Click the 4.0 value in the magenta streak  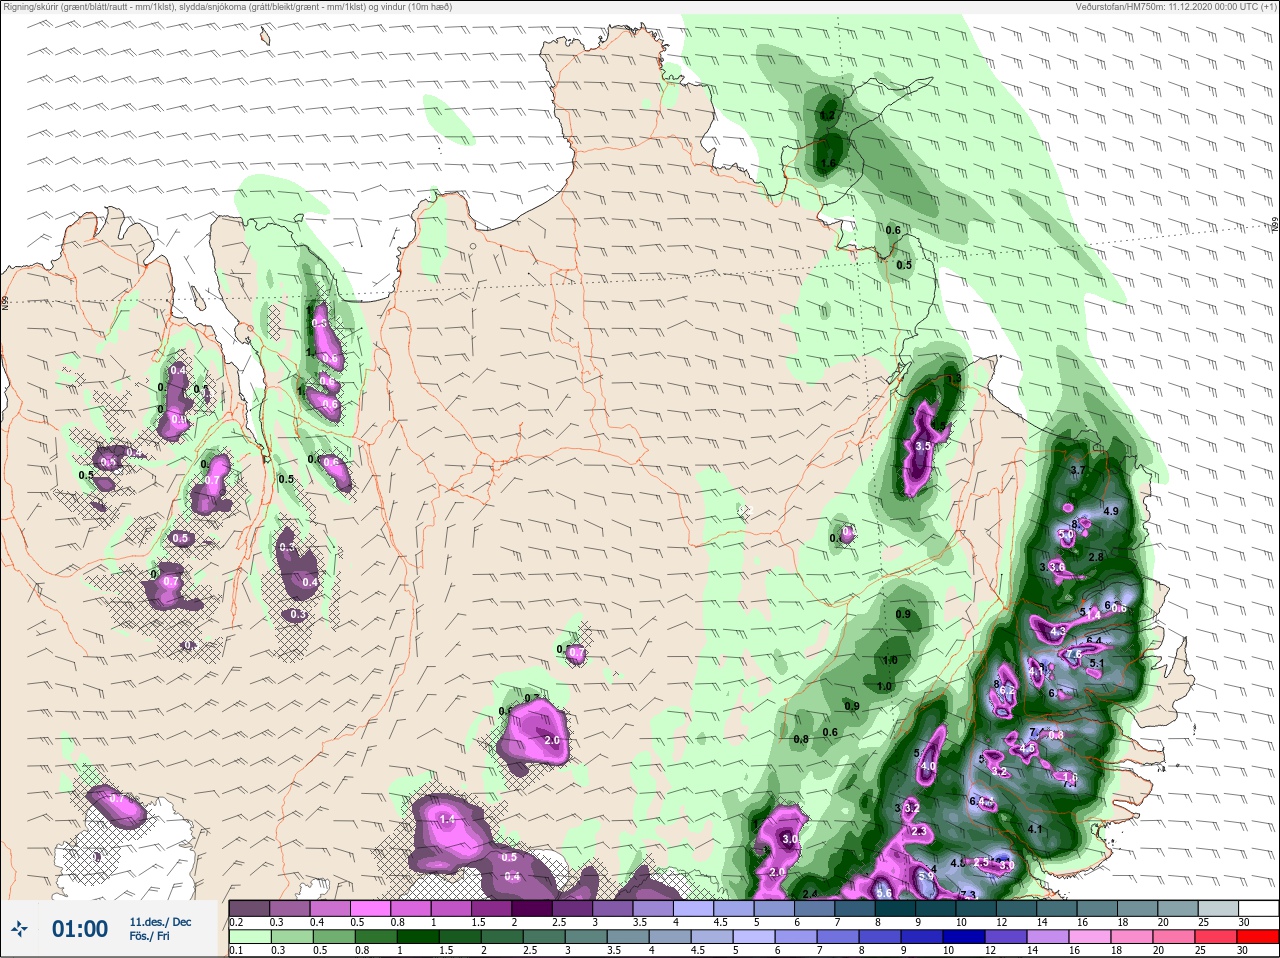coord(928,766)
